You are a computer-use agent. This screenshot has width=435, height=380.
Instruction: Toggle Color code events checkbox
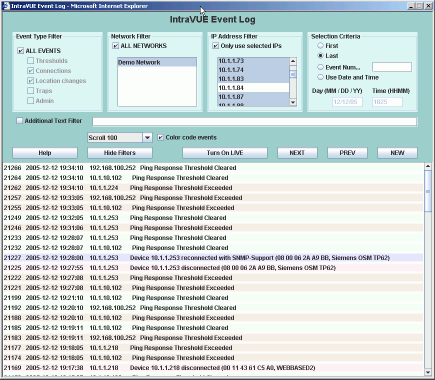coord(160,137)
